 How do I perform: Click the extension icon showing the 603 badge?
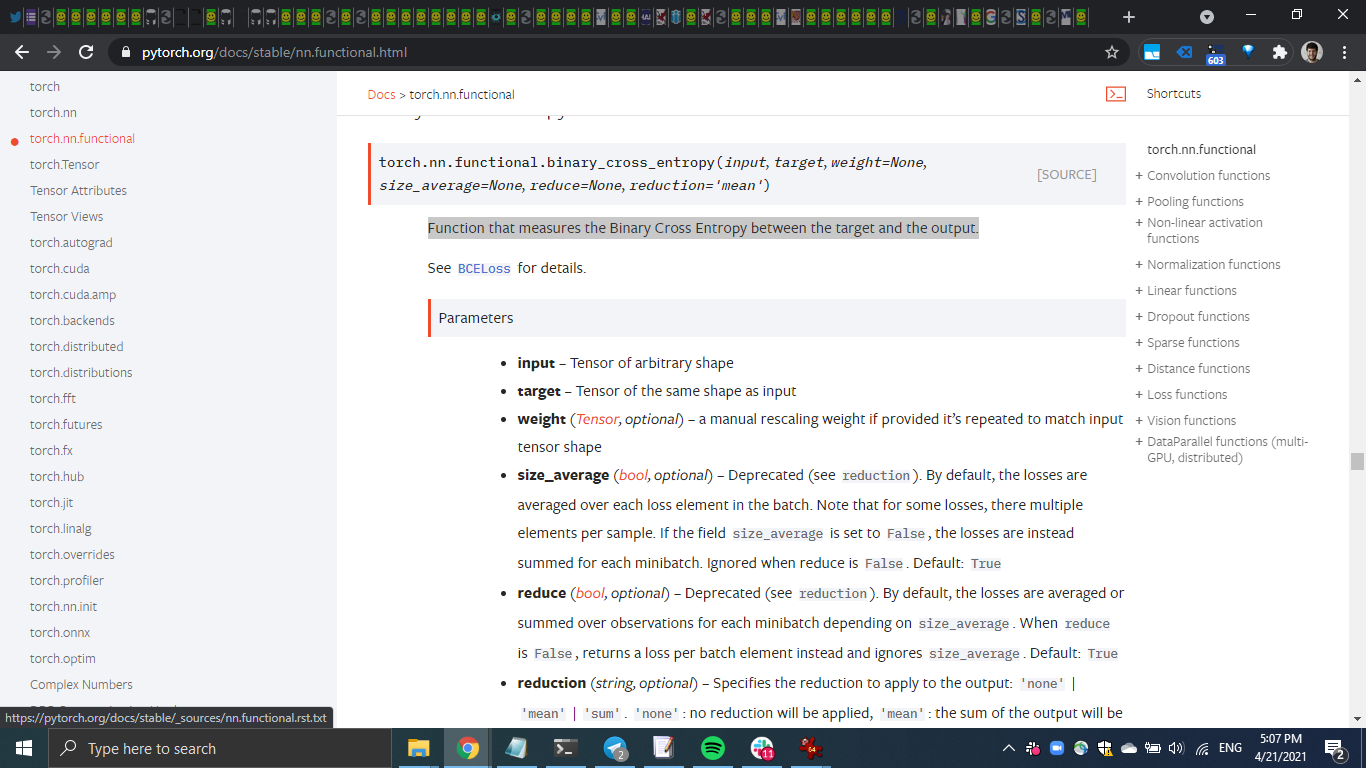(1215, 51)
